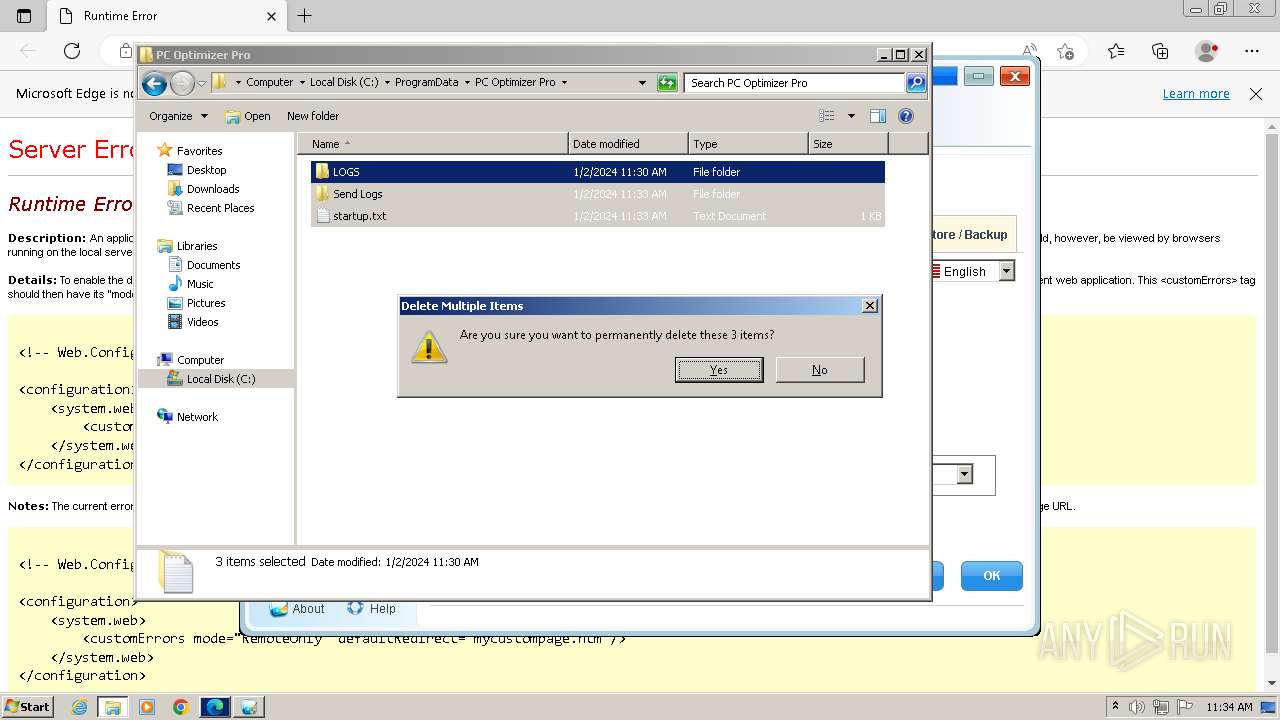This screenshot has width=1280, height=720.
Task: Dismiss the Edge notification bar
Action: pos(1256,94)
